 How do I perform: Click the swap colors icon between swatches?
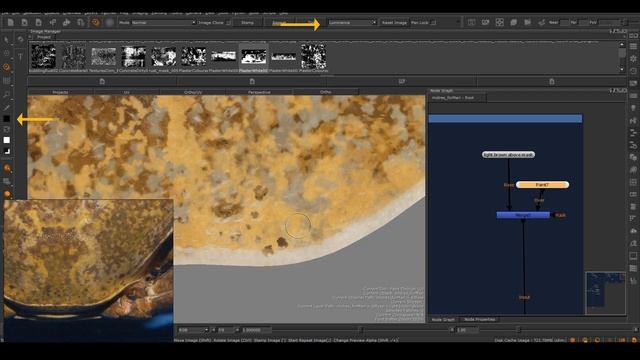[7, 129]
